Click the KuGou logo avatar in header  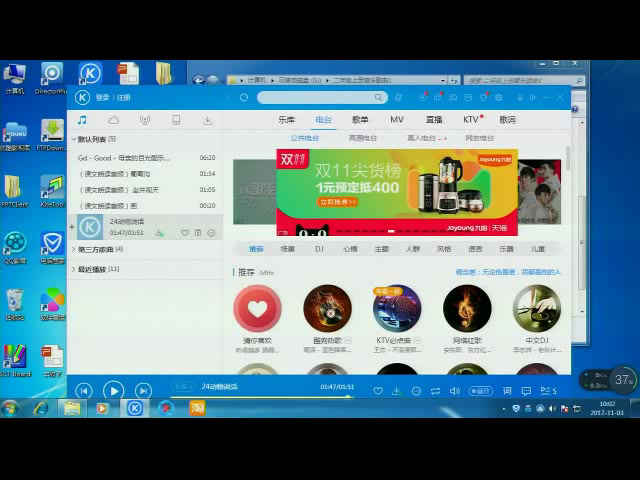pos(82,98)
